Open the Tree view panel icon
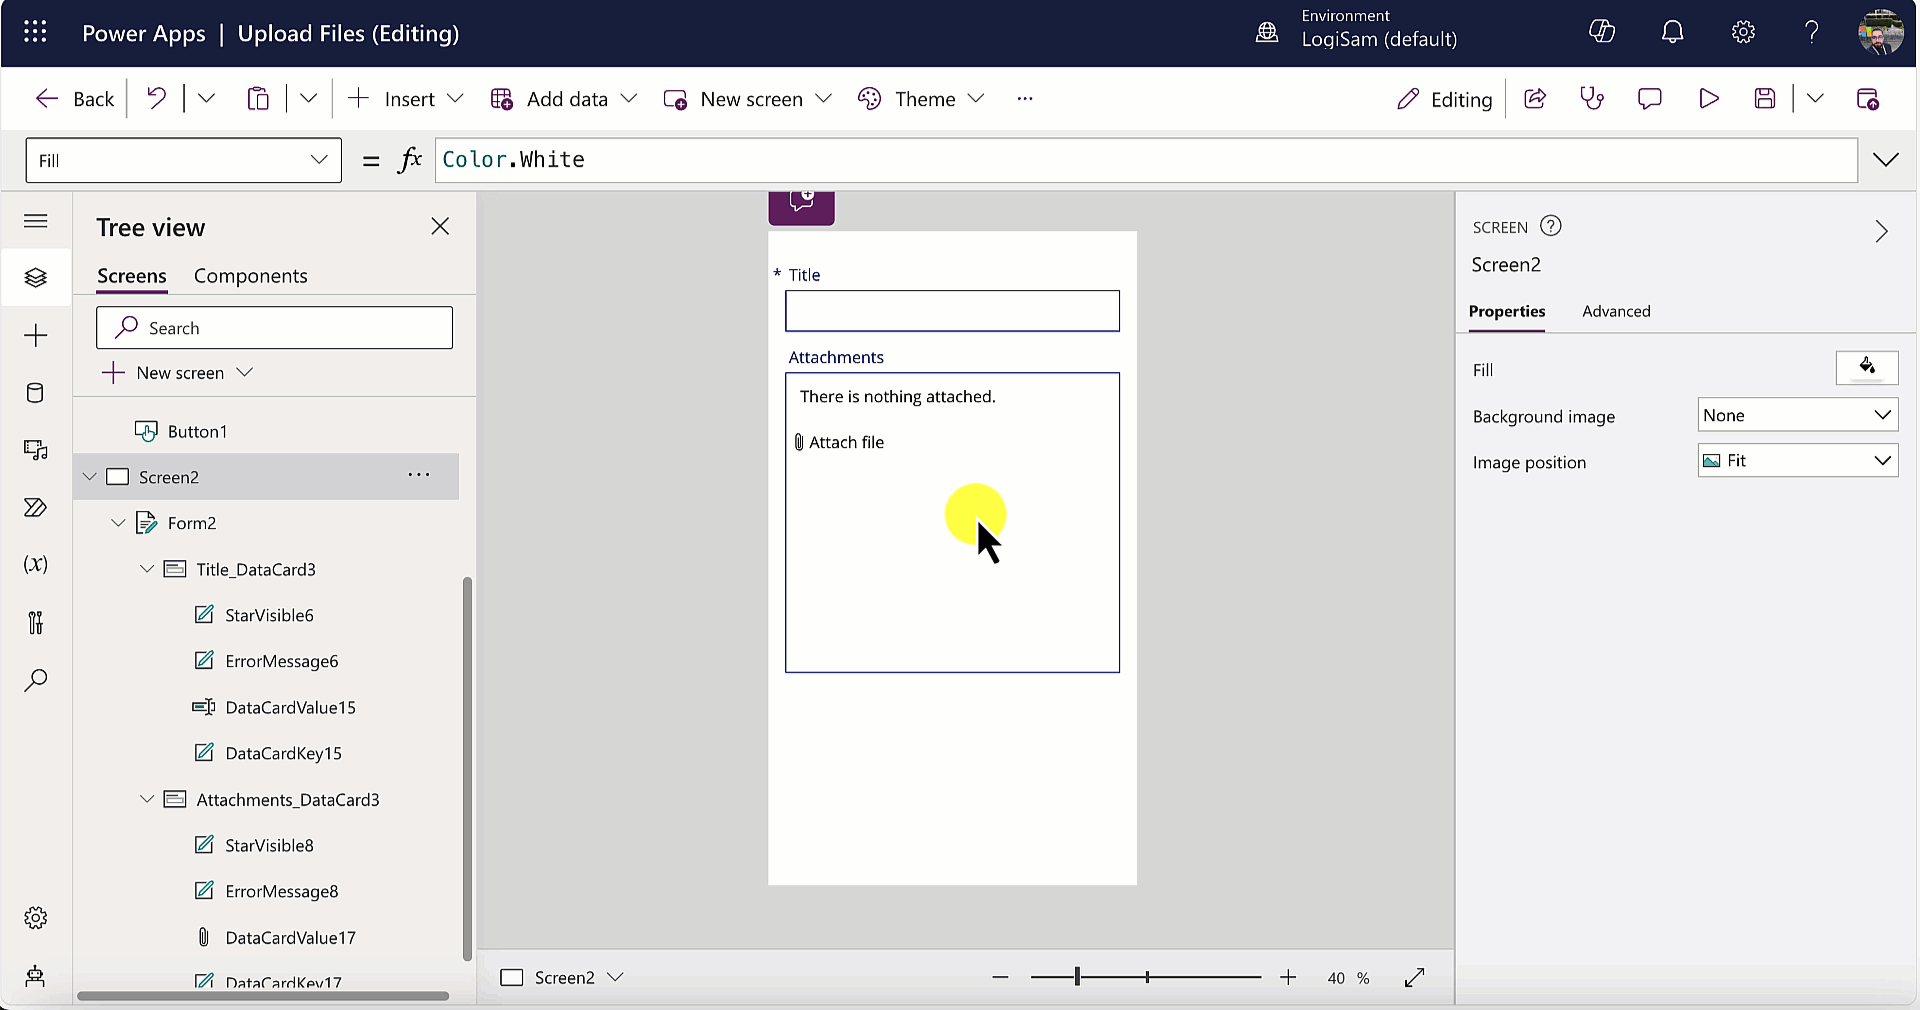The height and width of the screenshot is (1010, 1920). coord(35,278)
